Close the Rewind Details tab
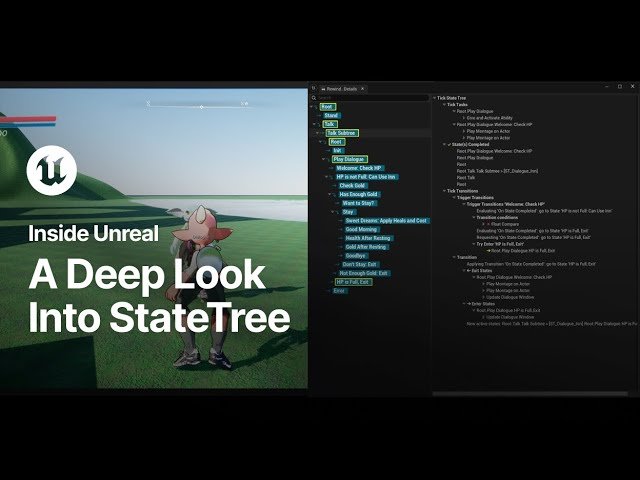The height and width of the screenshot is (480, 640). (x=362, y=89)
